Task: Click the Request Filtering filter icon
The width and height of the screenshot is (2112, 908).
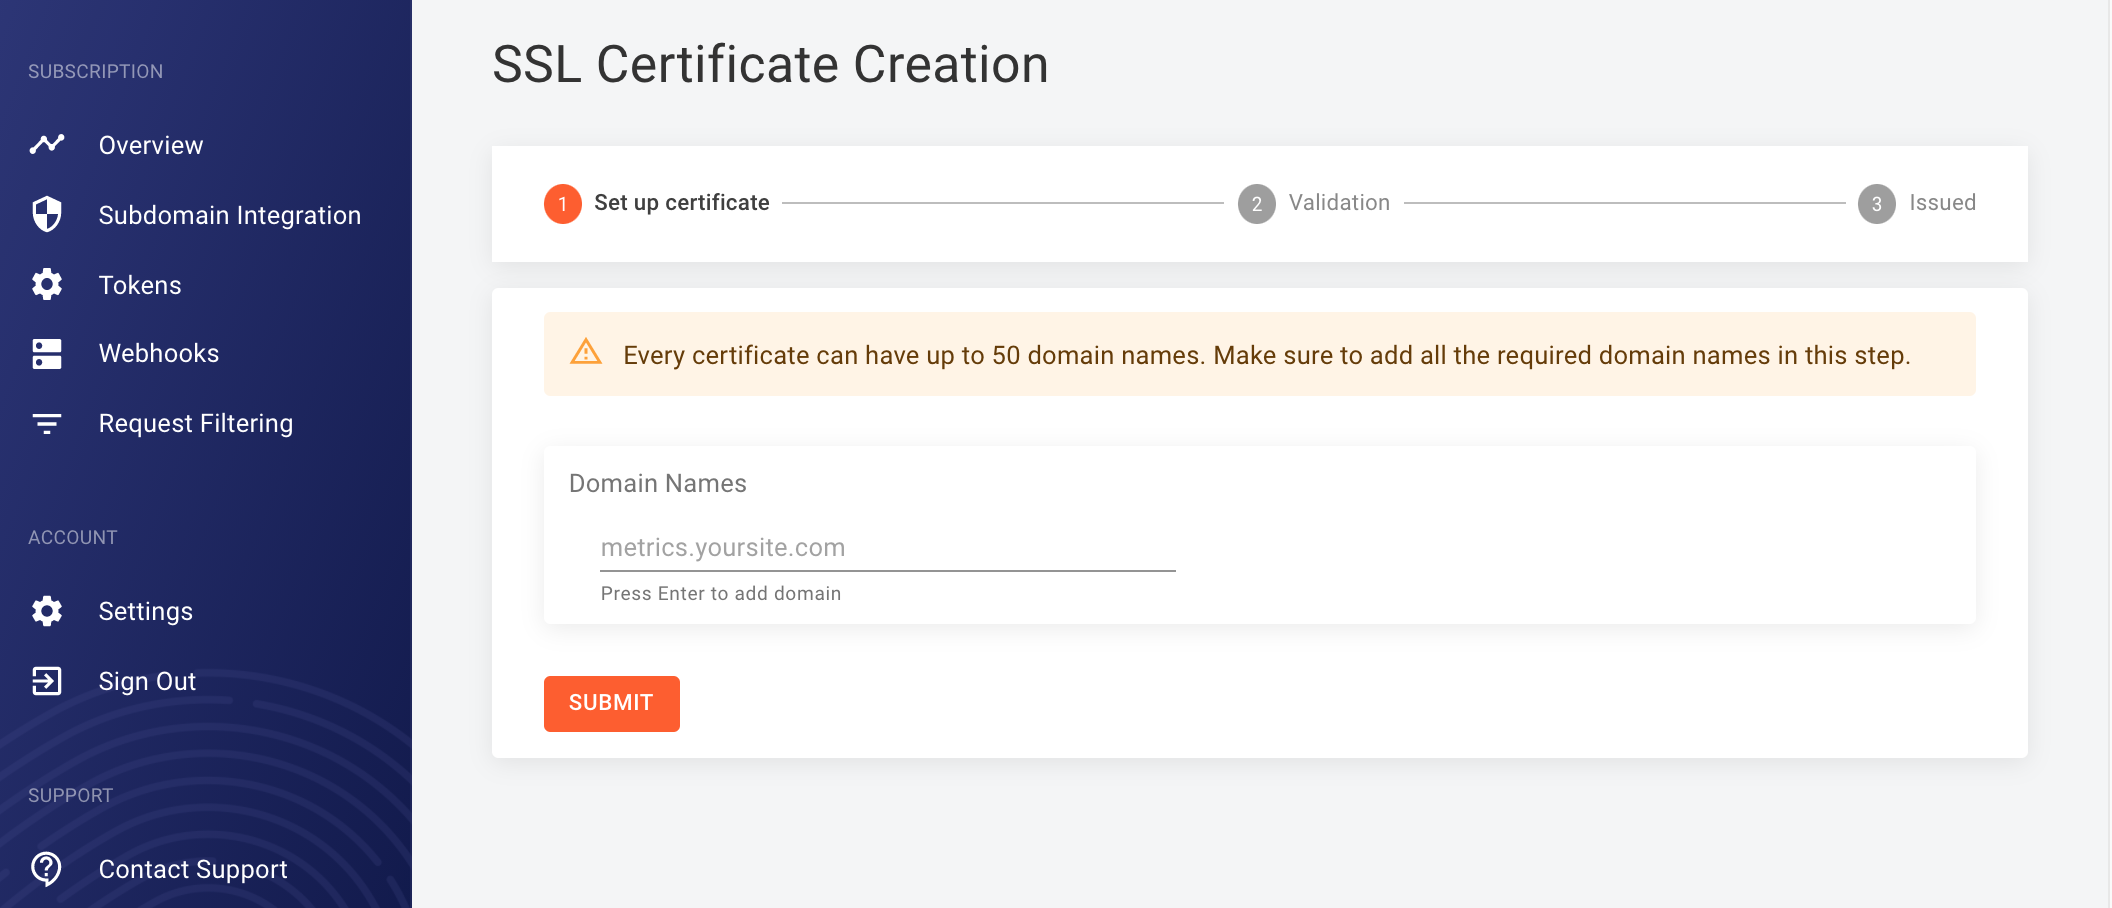Action: 47,423
